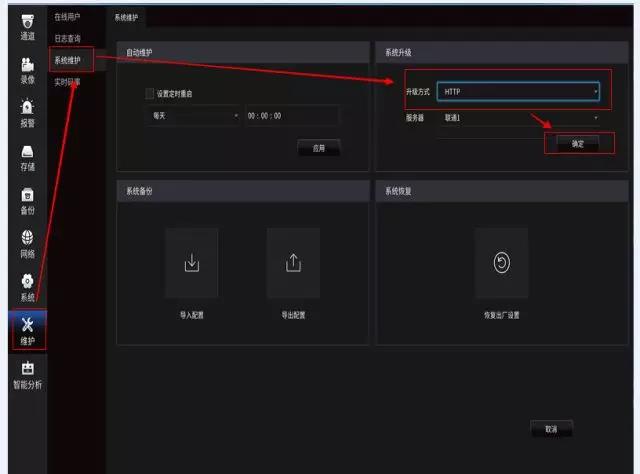Screen dimensions: 640x474
Task: Open the 网络 (Network) settings section
Action: pos(27,244)
